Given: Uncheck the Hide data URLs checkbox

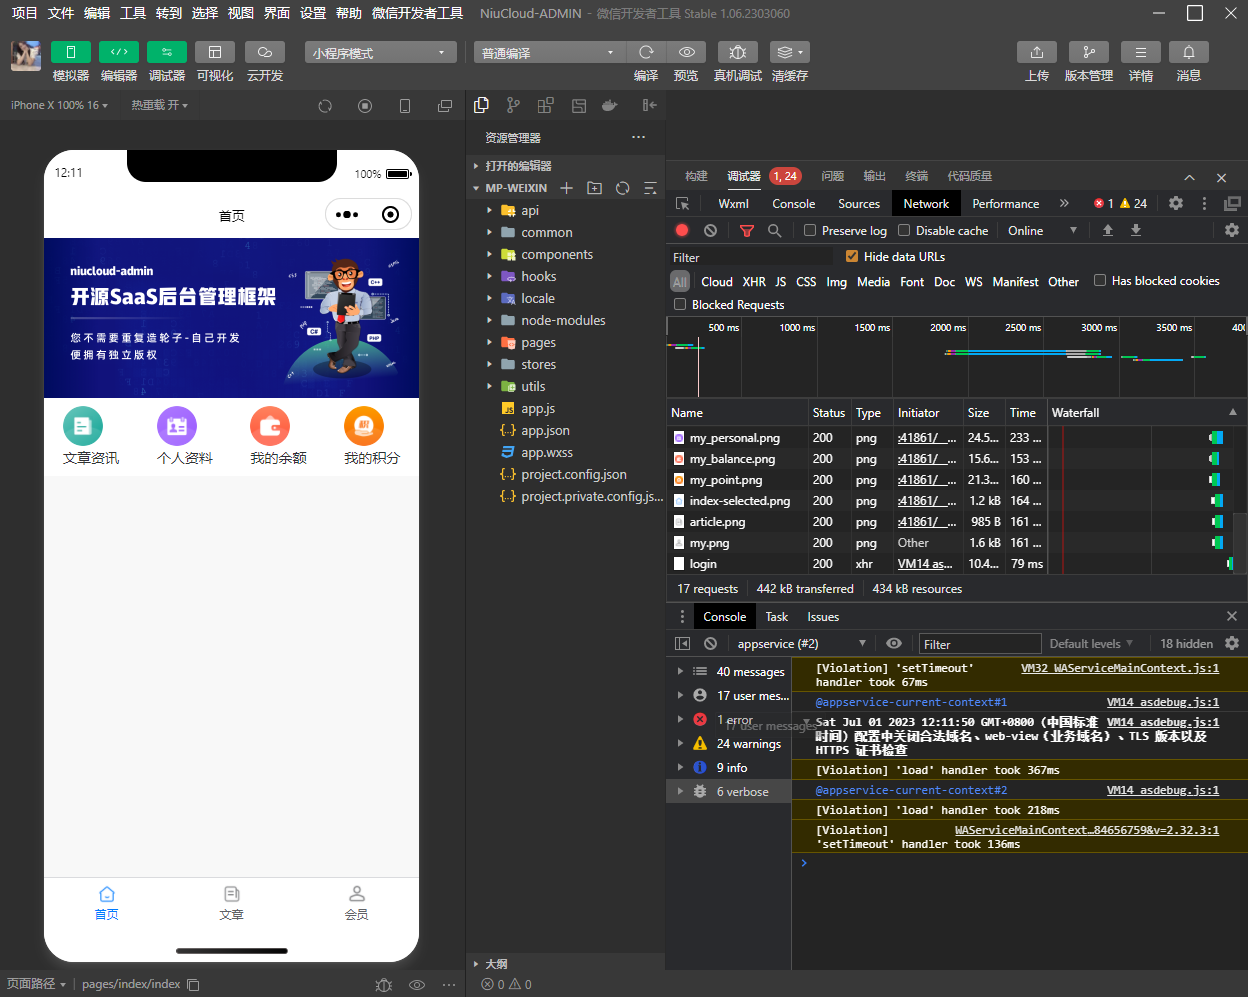Looking at the screenshot, I should coord(852,256).
